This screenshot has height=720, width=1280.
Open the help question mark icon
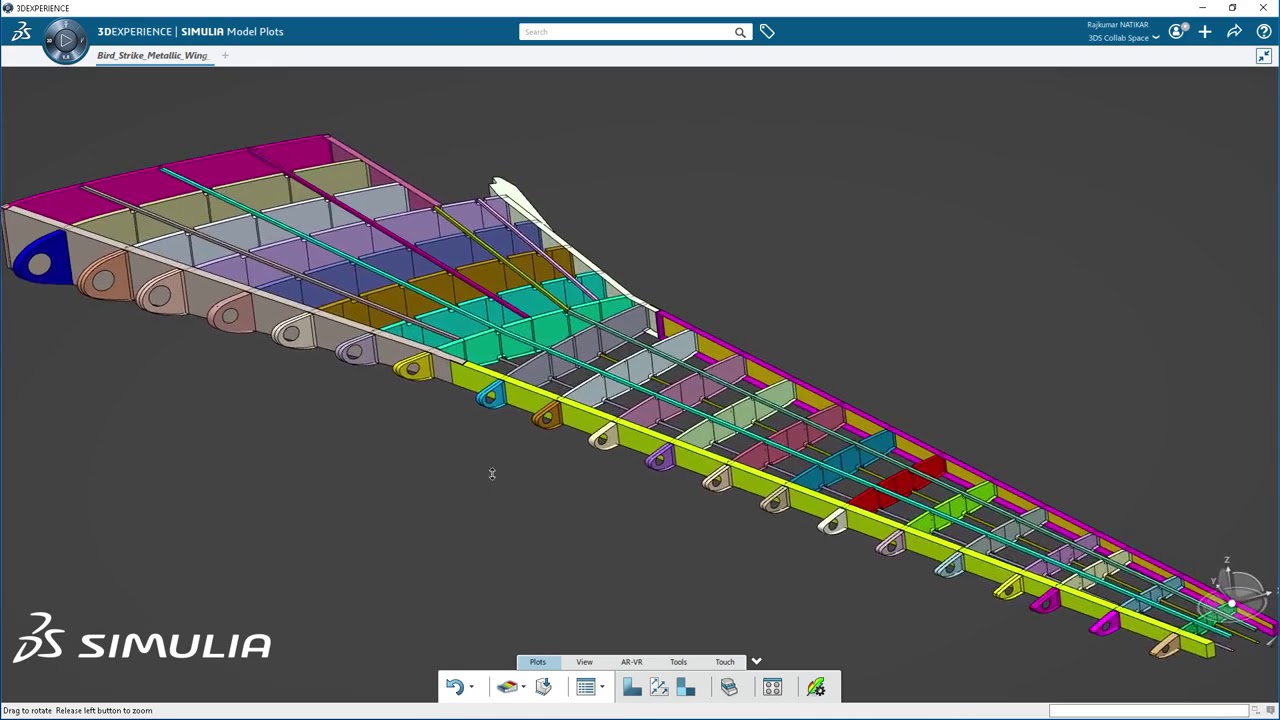click(1264, 32)
